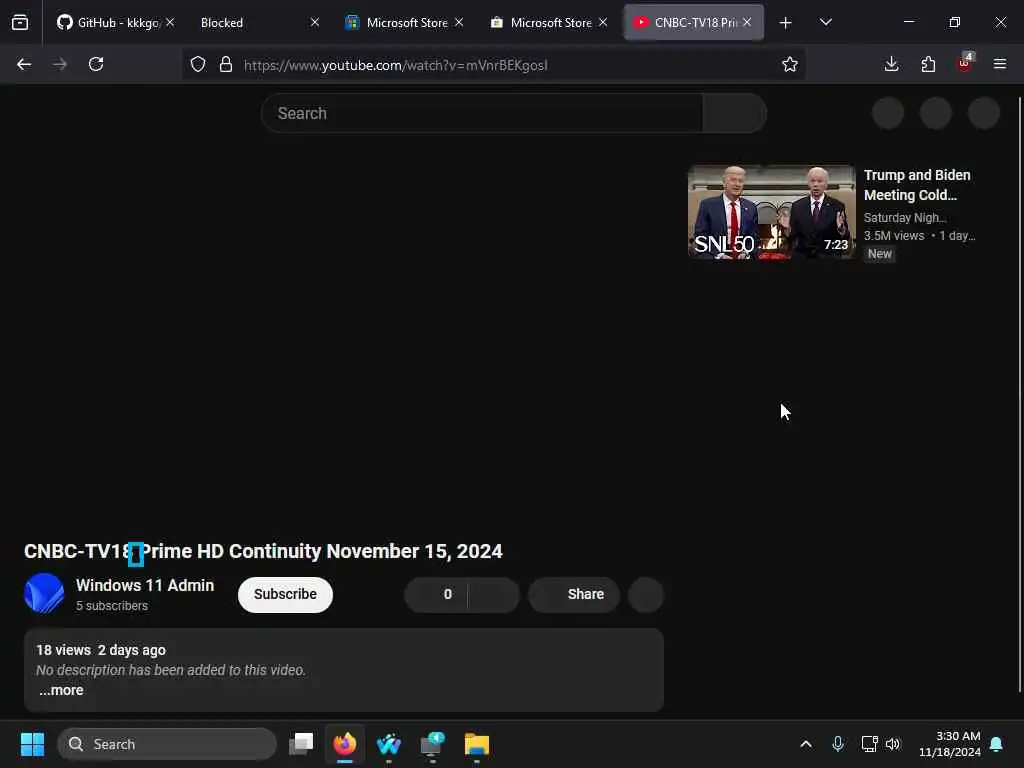Open the uBlock Origin extension icon
Image resolution: width=1024 pixels, height=768 pixels.
[x=965, y=63]
